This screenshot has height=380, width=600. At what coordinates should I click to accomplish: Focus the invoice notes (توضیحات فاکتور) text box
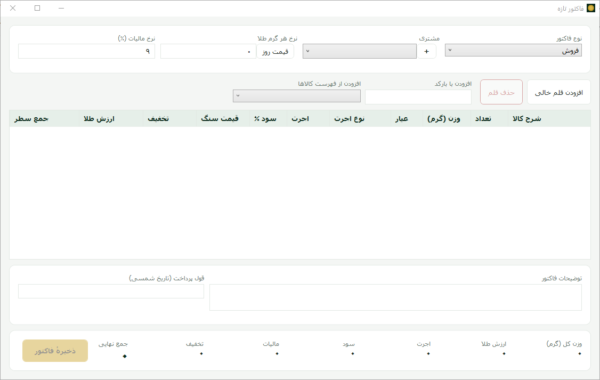click(x=395, y=297)
